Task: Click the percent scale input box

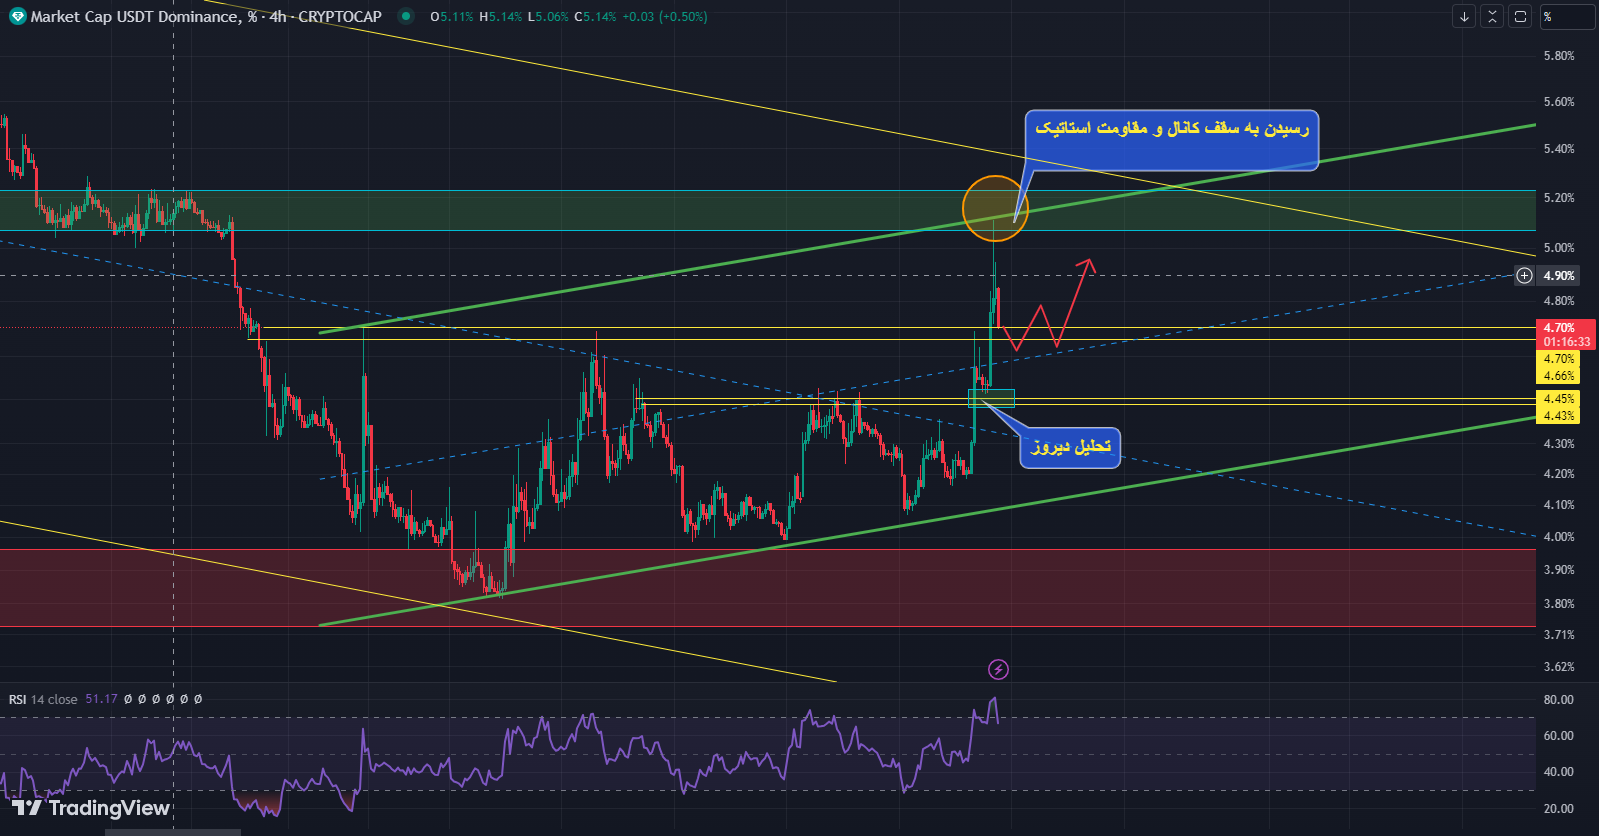Action: click(1567, 16)
